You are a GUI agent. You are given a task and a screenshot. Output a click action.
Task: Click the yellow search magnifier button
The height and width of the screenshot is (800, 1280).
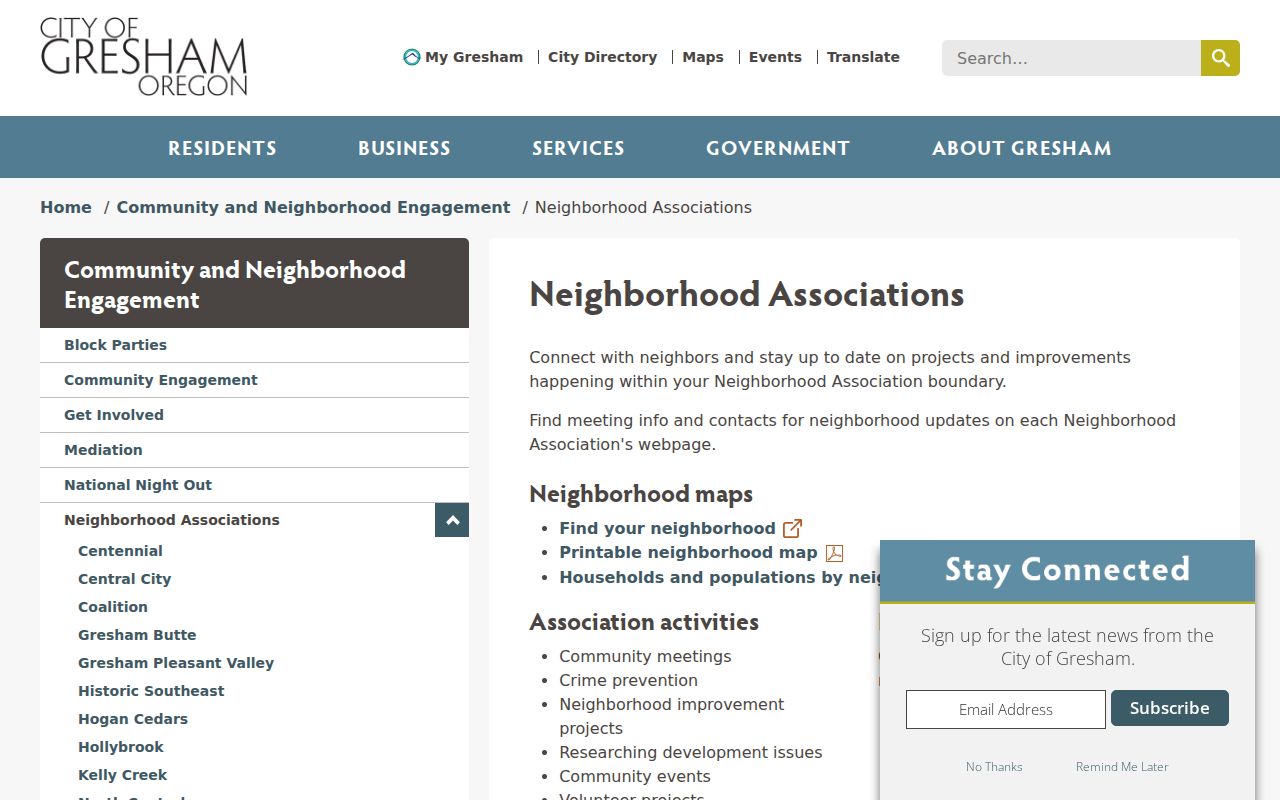(1220, 58)
